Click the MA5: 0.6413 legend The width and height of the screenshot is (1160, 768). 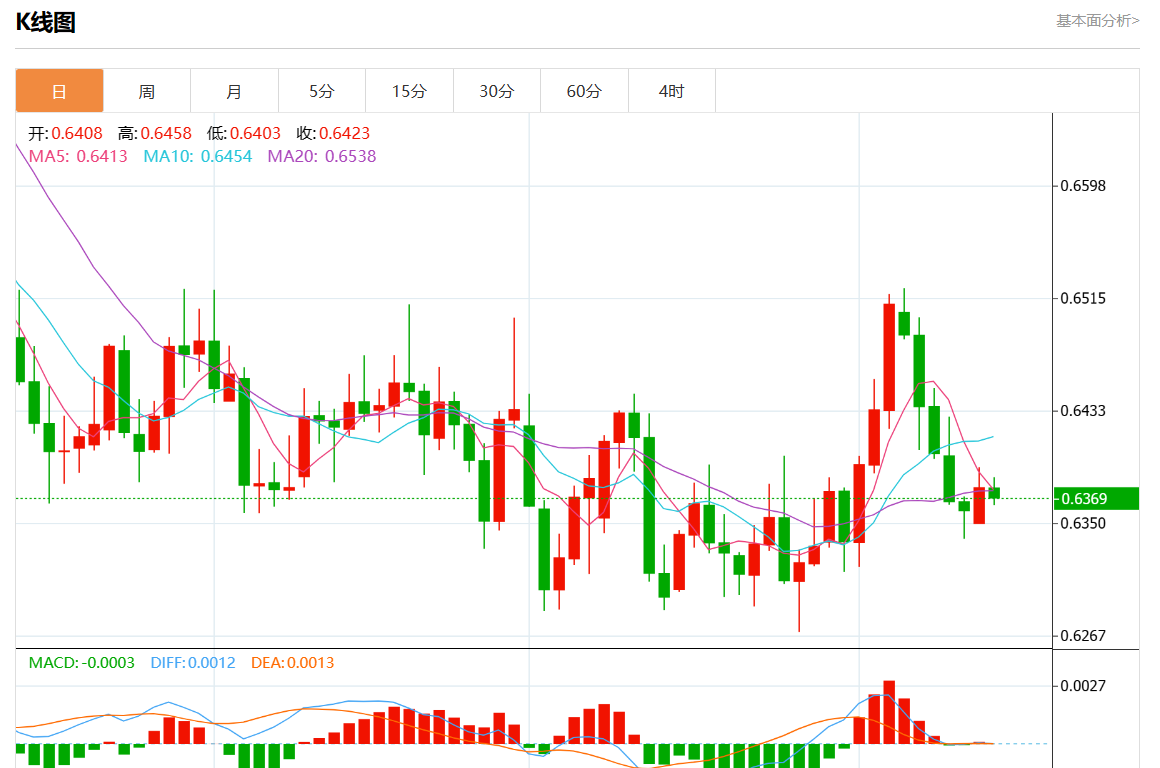coord(78,156)
